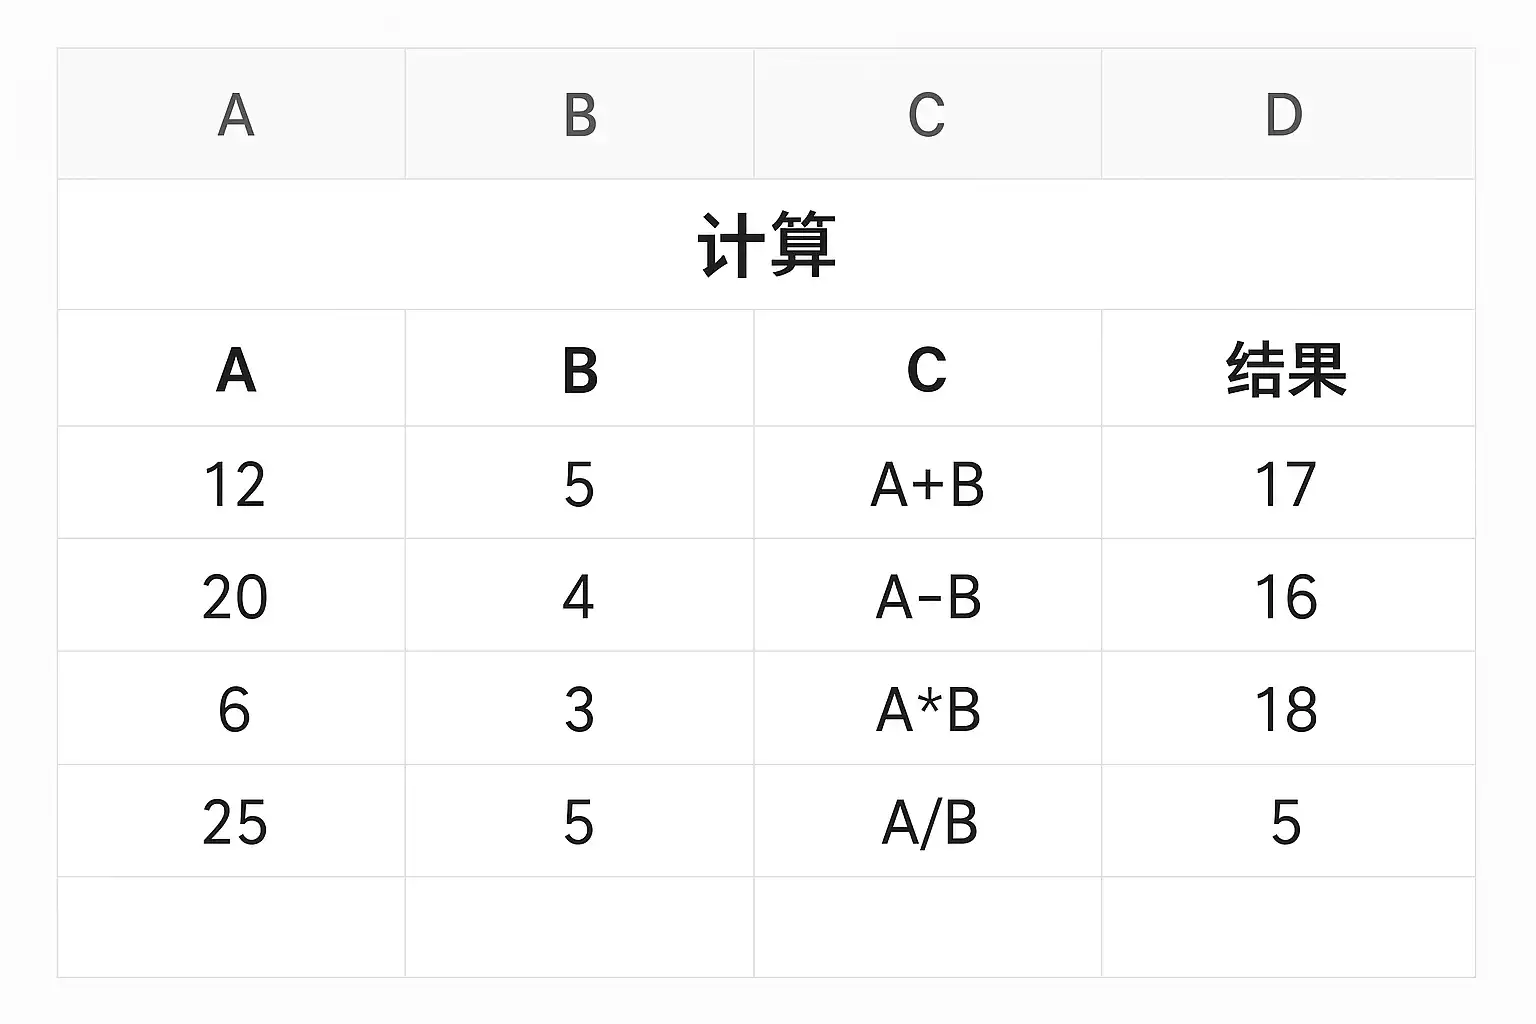Click the cell containing A+B
This screenshot has height=1024, width=1536.
pos(928,483)
